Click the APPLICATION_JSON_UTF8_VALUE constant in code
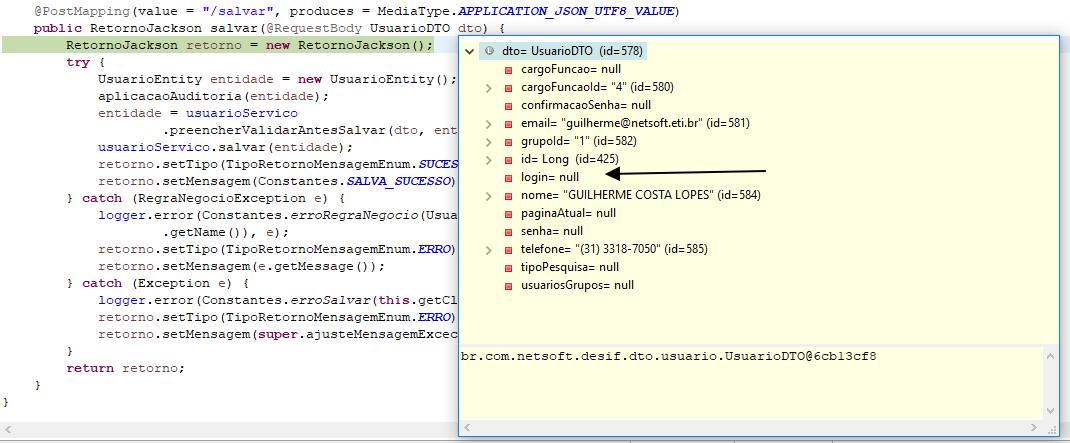Image resolution: width=1070 pixels, height=443 pixels. [x=566, y=12]
